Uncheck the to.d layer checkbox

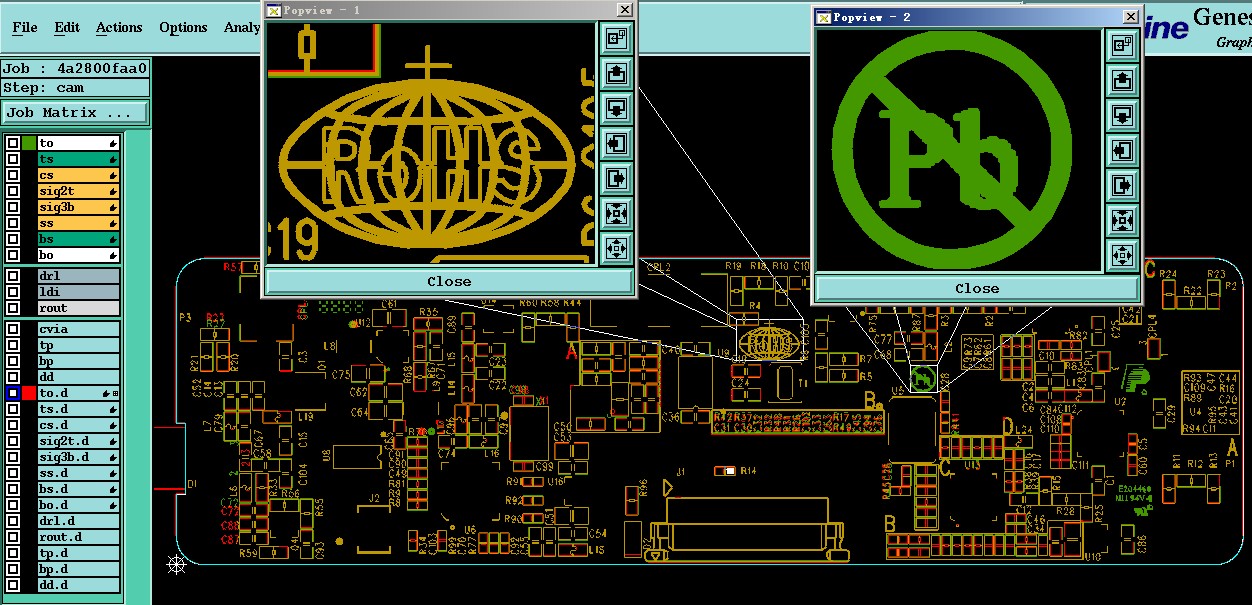click(13, 393)
